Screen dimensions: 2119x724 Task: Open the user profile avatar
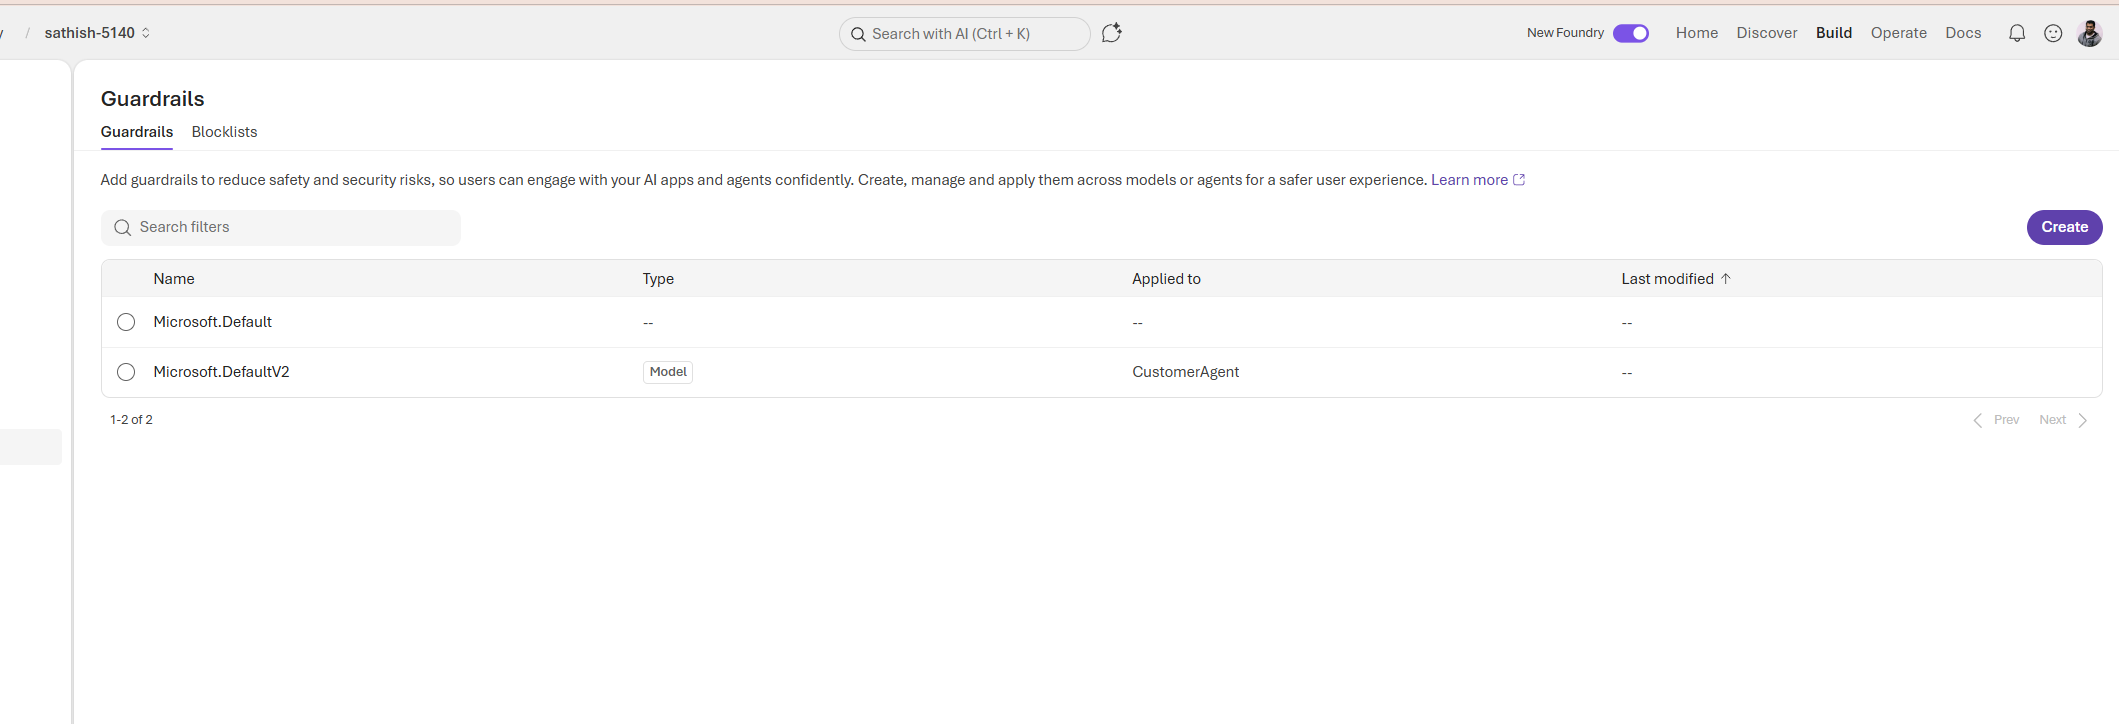[2089, 33]
